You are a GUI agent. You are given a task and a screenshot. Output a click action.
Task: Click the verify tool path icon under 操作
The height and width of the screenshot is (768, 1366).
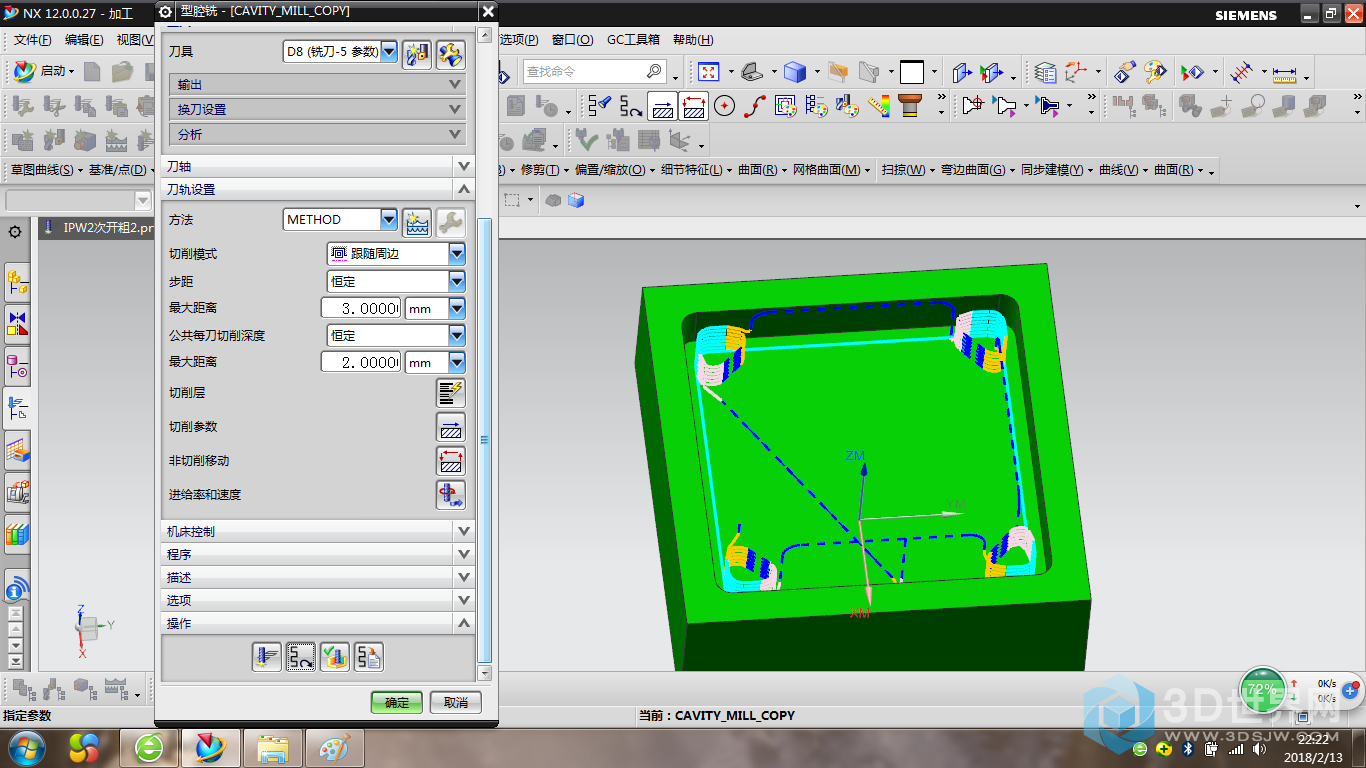click(x=335, y=657)
